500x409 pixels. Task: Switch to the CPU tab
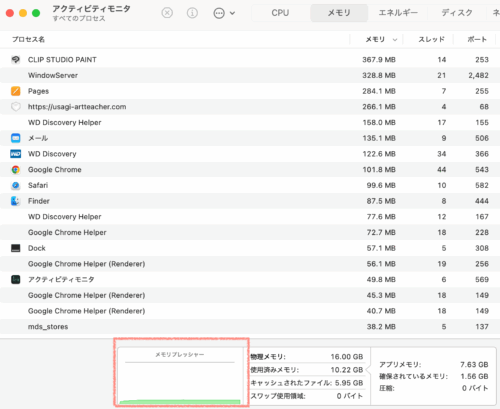tap(280, 13)
